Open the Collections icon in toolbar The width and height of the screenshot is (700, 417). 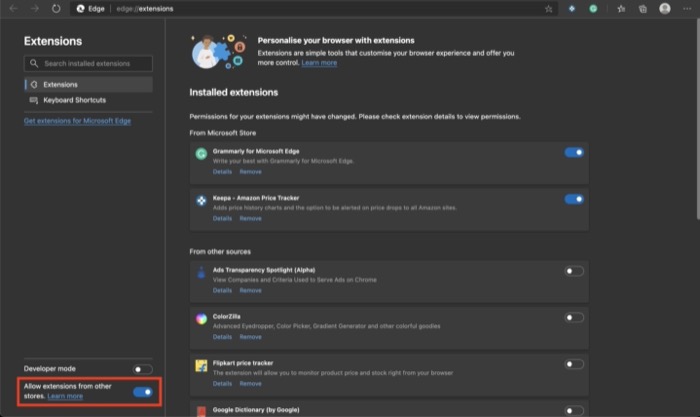pyautogui.click(x=642, y=8)
